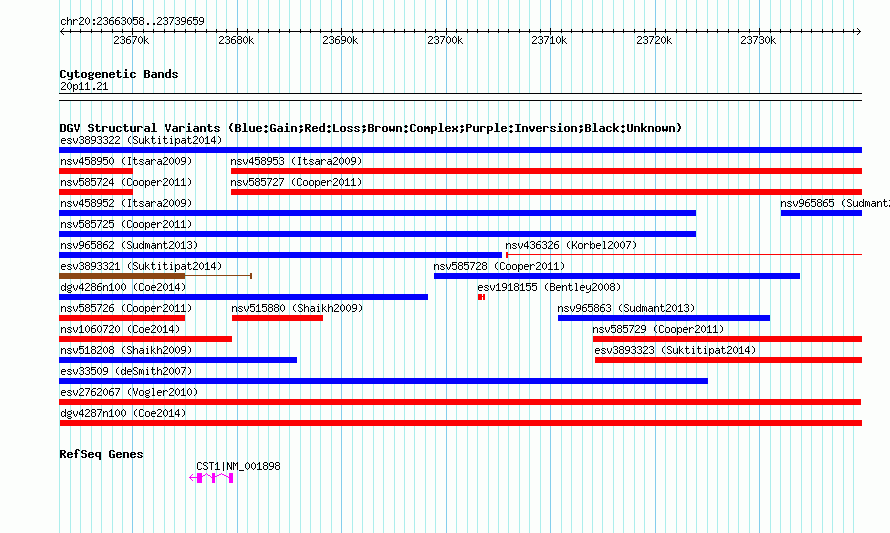The width and height of the screenshot is (890, 533).
Task: Click chr20:23663058..23739659 coordinates text
Action: click(x=132, y=21)
